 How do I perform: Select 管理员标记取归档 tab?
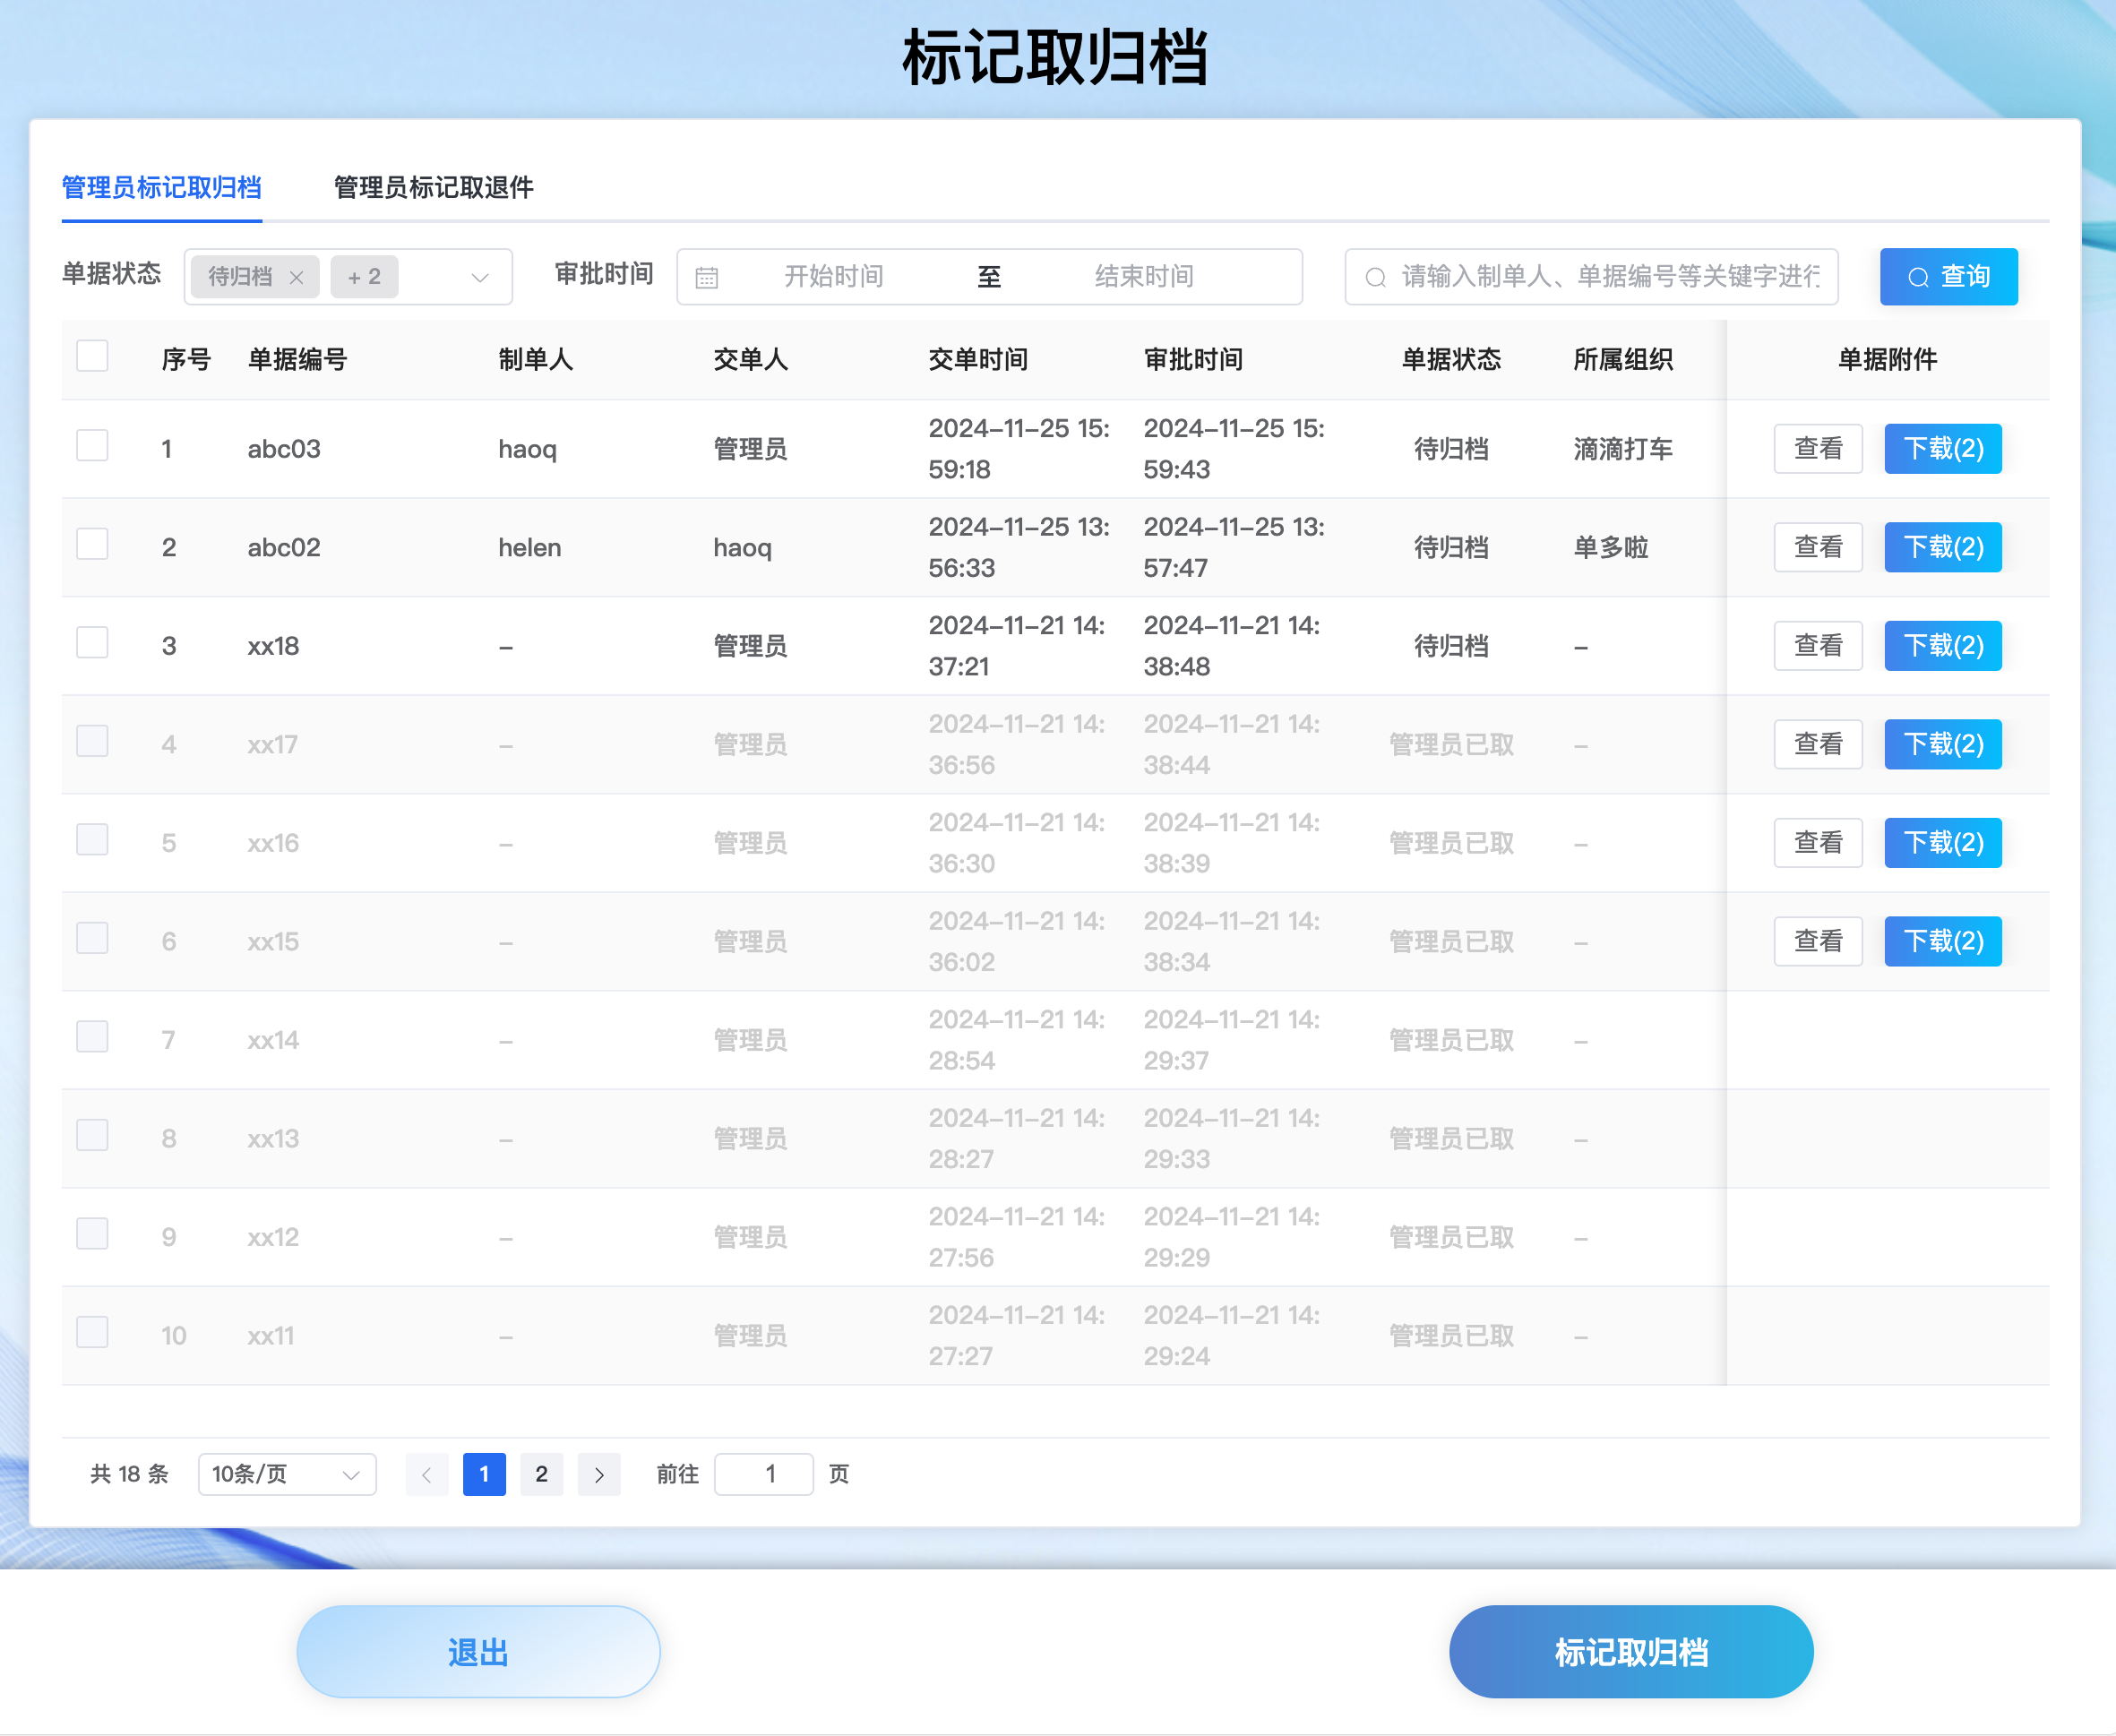pos(161,187)
